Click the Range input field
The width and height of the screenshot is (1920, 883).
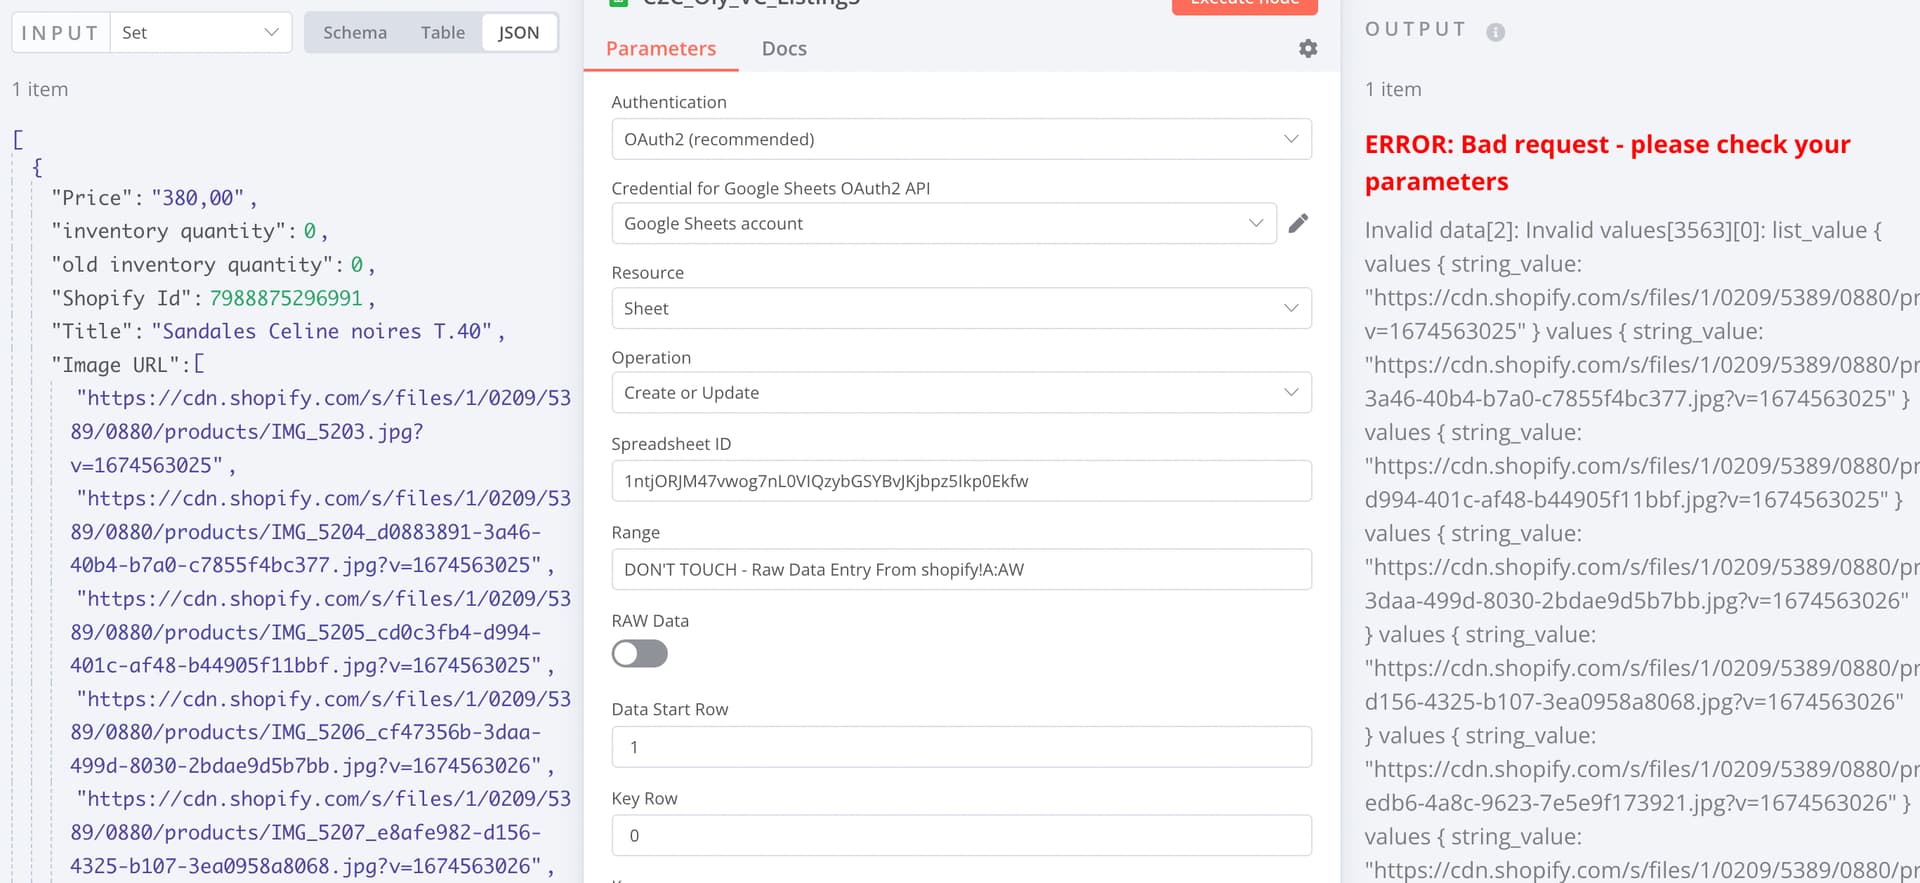[960, 570]
